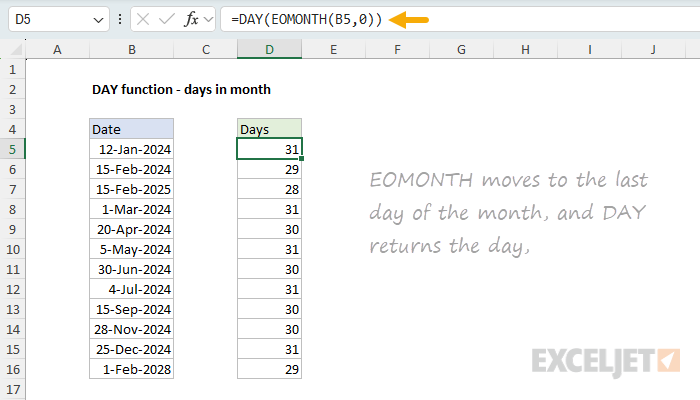Select column F header
Viewport: 700px width, 400px height.
pyautogui.click(x=397, y=50)
